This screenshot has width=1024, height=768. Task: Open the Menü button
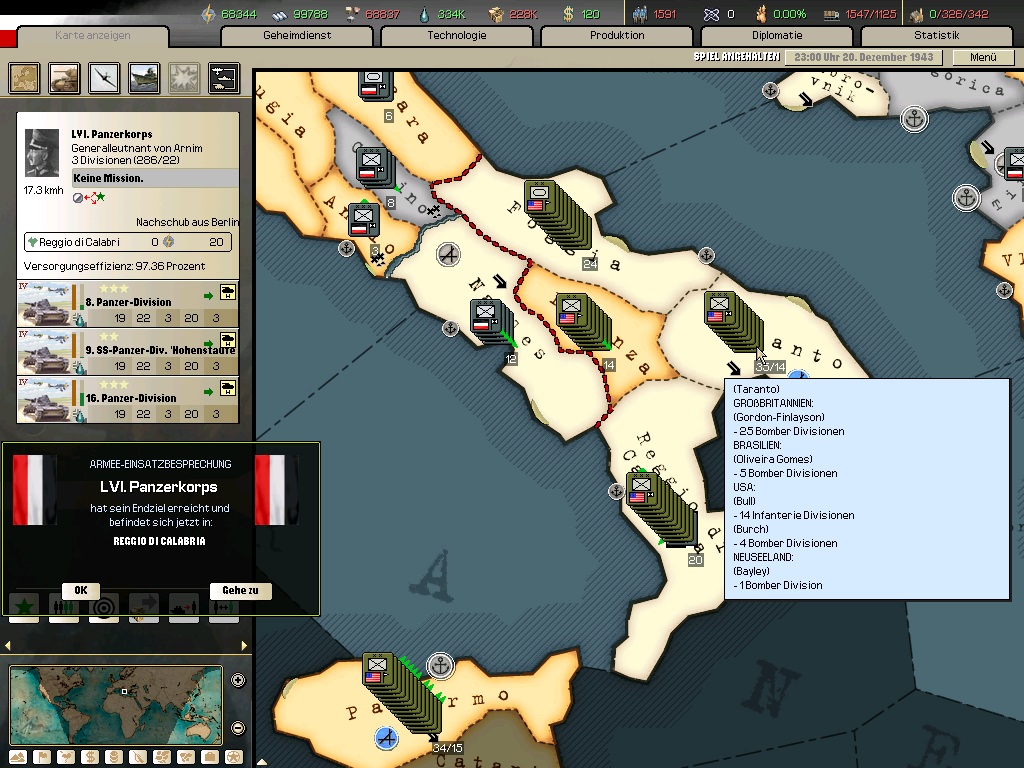983,57
